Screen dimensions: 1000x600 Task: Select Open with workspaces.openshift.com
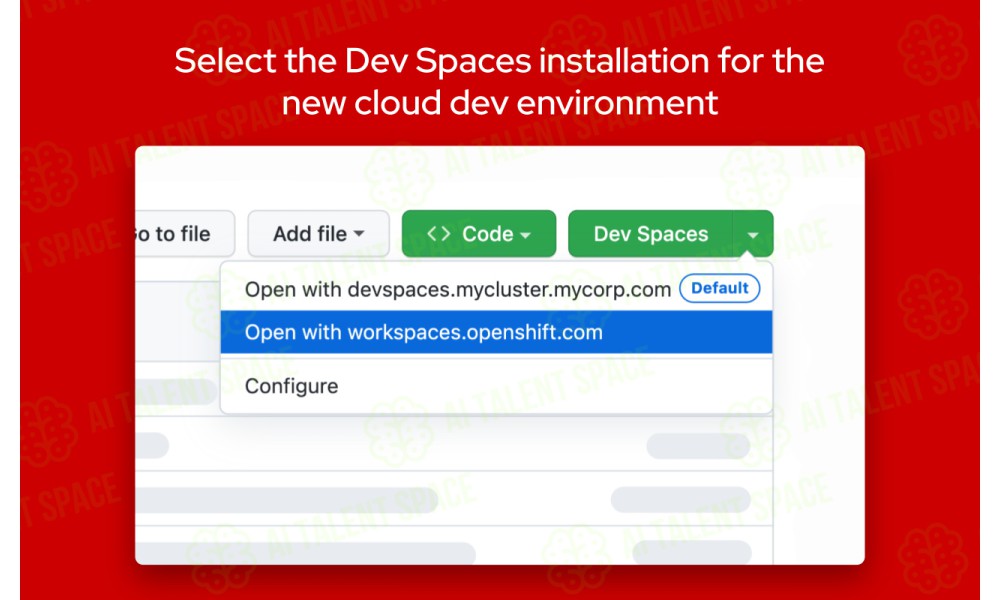tap(496, 332)
